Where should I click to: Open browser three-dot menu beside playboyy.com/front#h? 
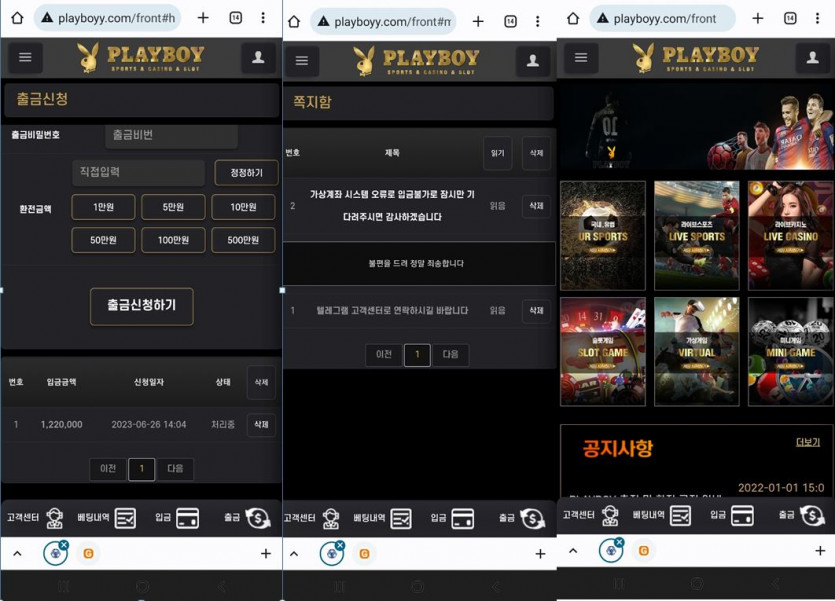[x=263, y=18]
